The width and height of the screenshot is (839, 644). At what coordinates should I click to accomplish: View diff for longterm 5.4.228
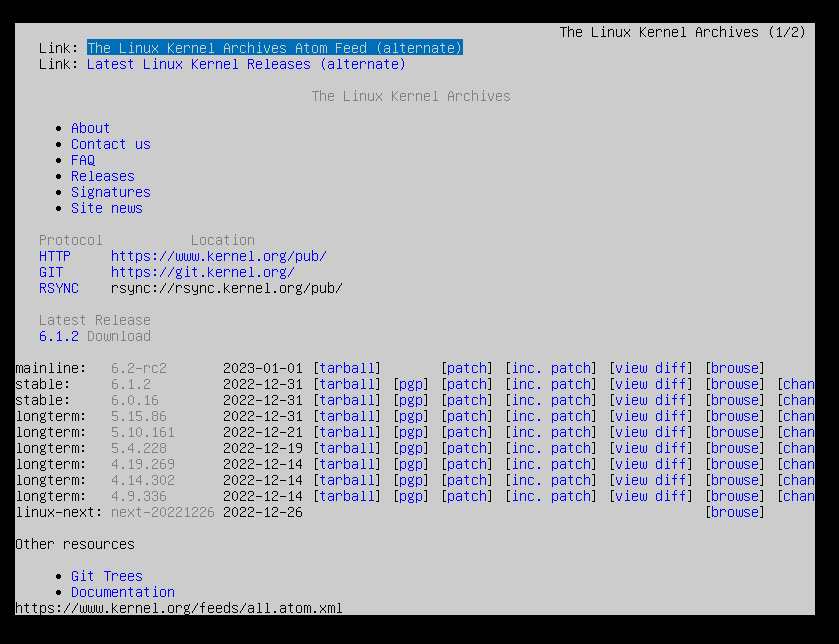click(651, 449)
